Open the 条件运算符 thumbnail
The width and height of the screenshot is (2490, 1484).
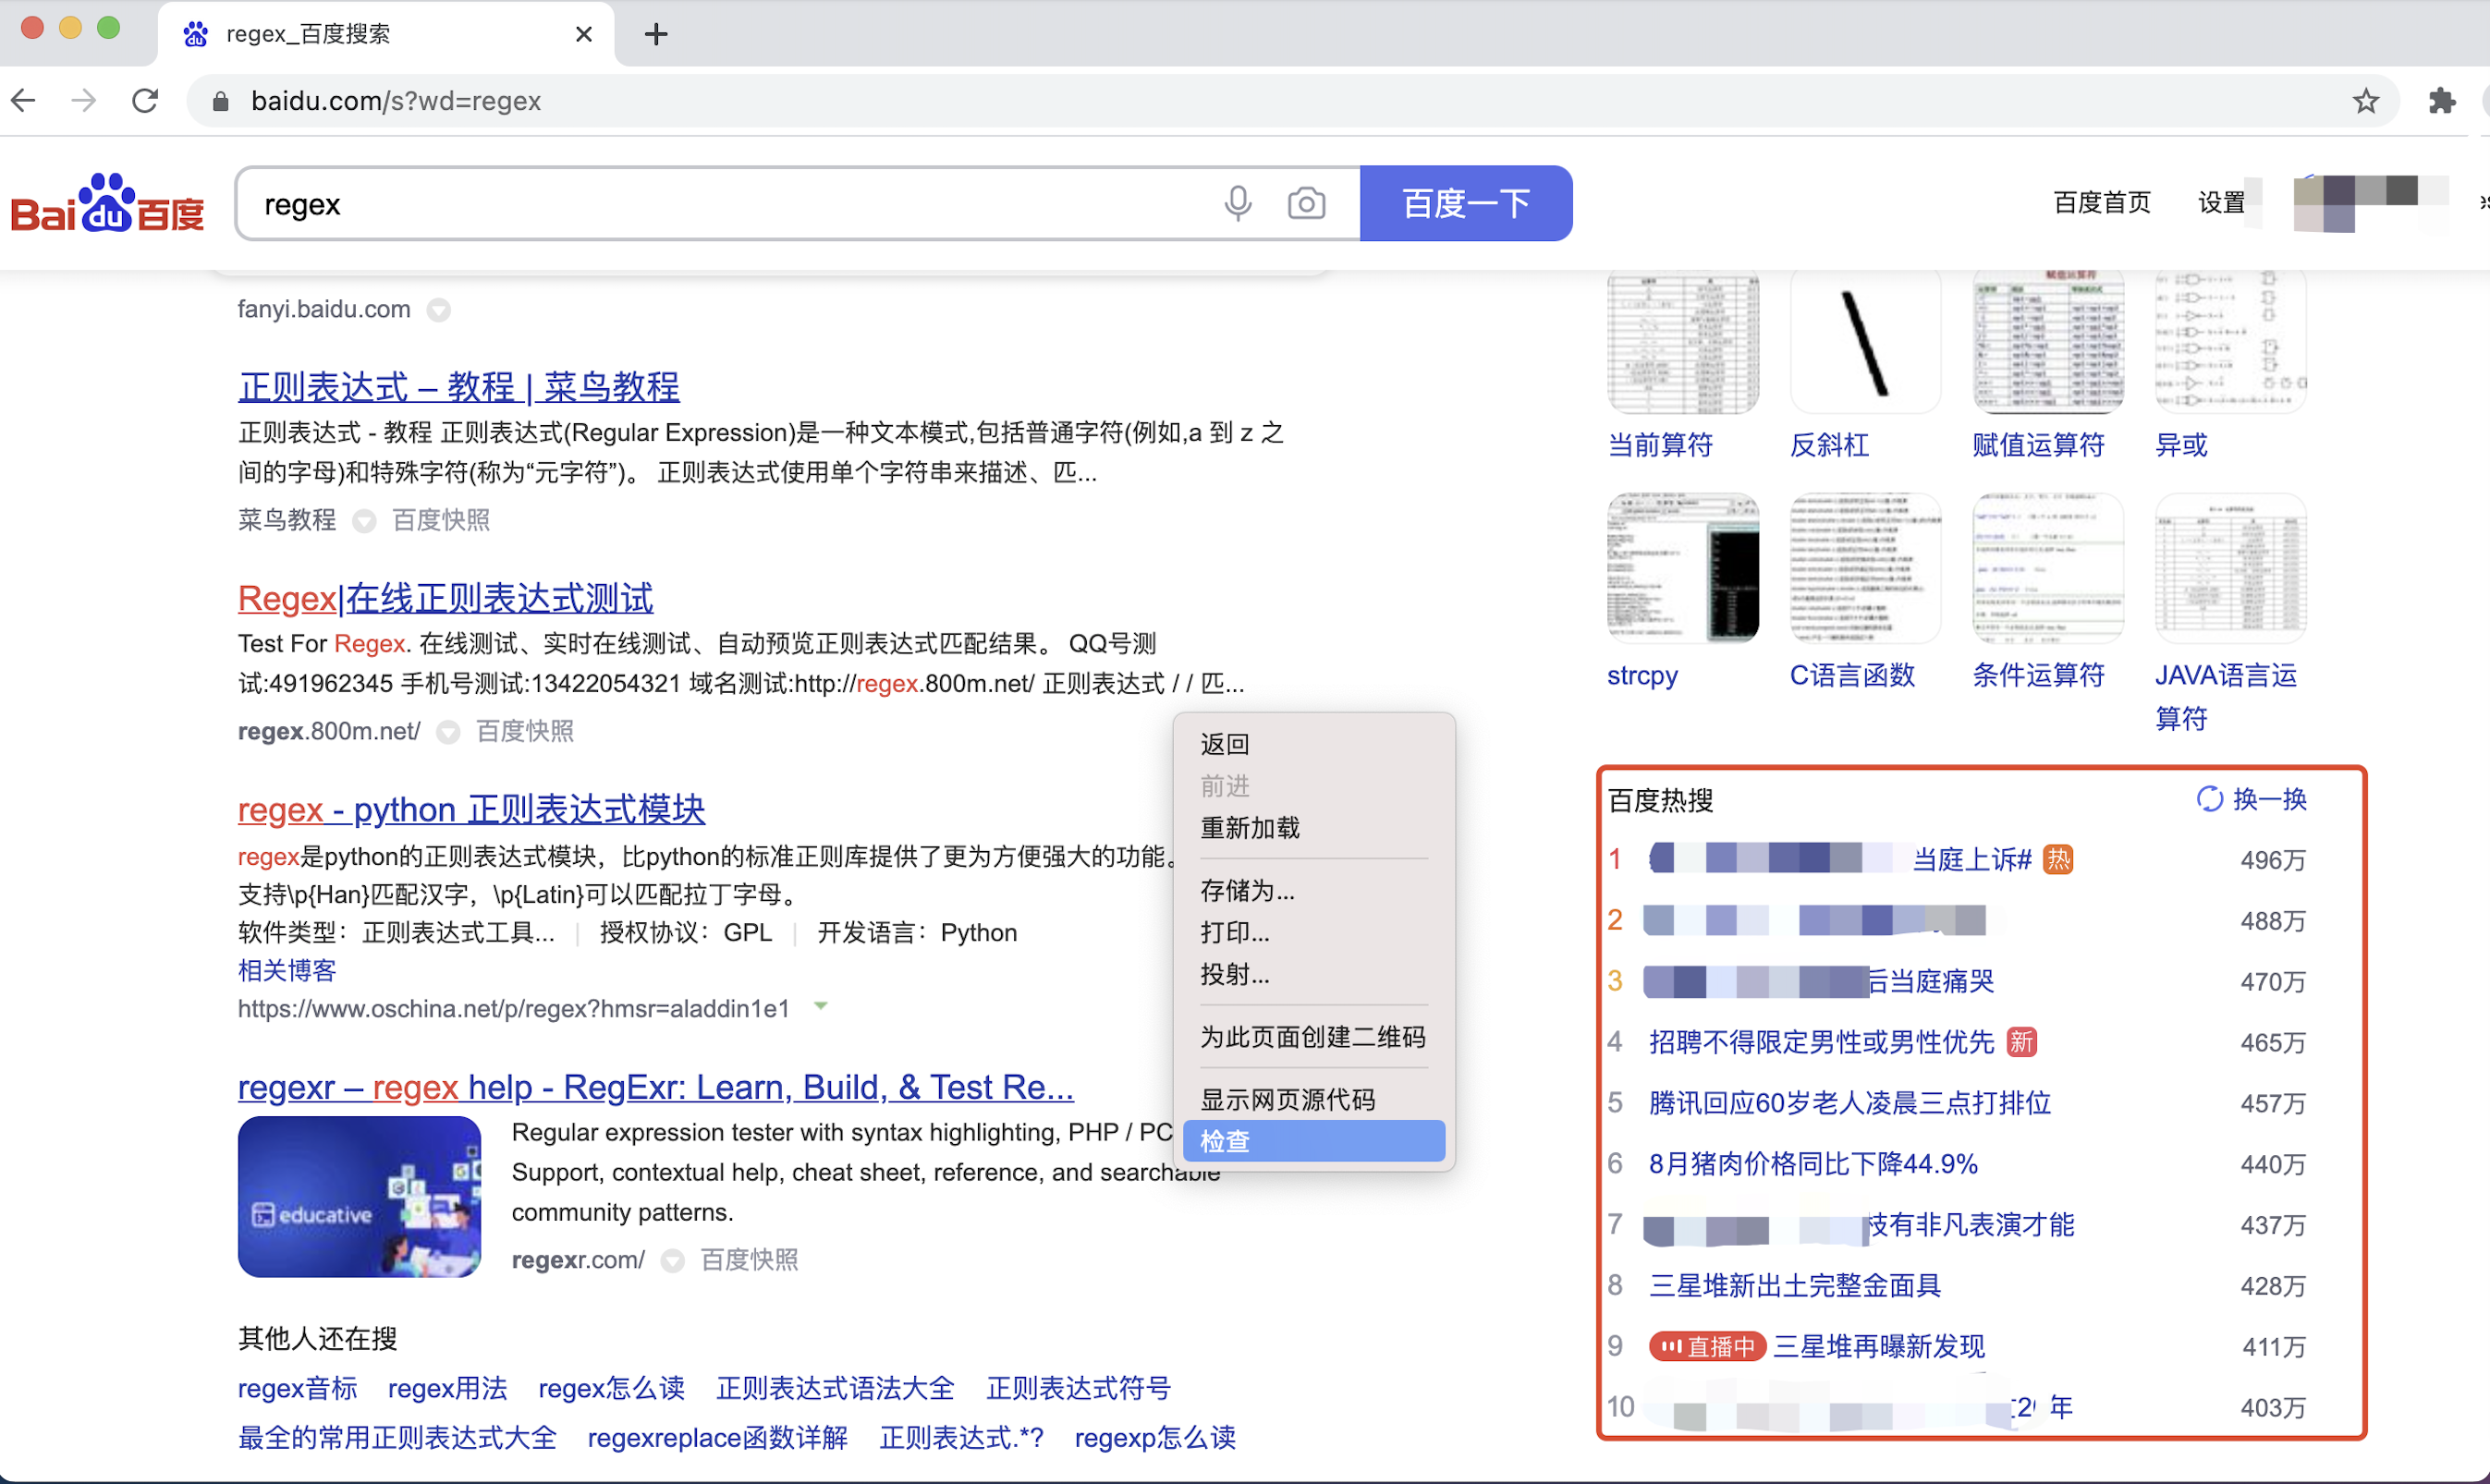(x=2048, y=568)
